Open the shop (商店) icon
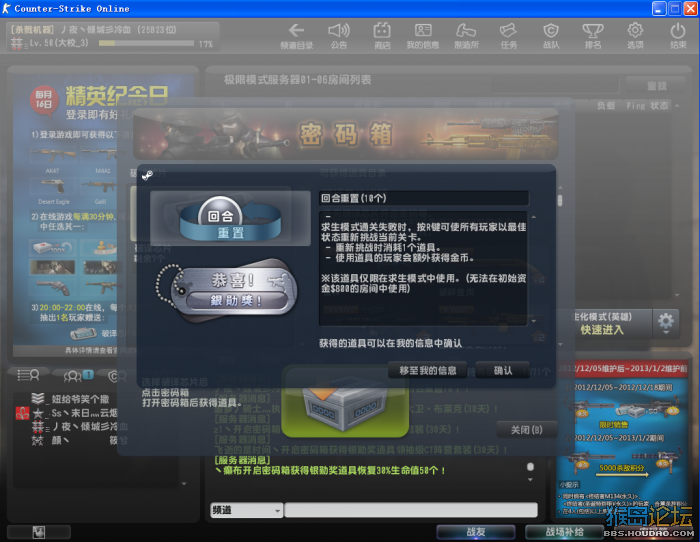 point(382,36)
